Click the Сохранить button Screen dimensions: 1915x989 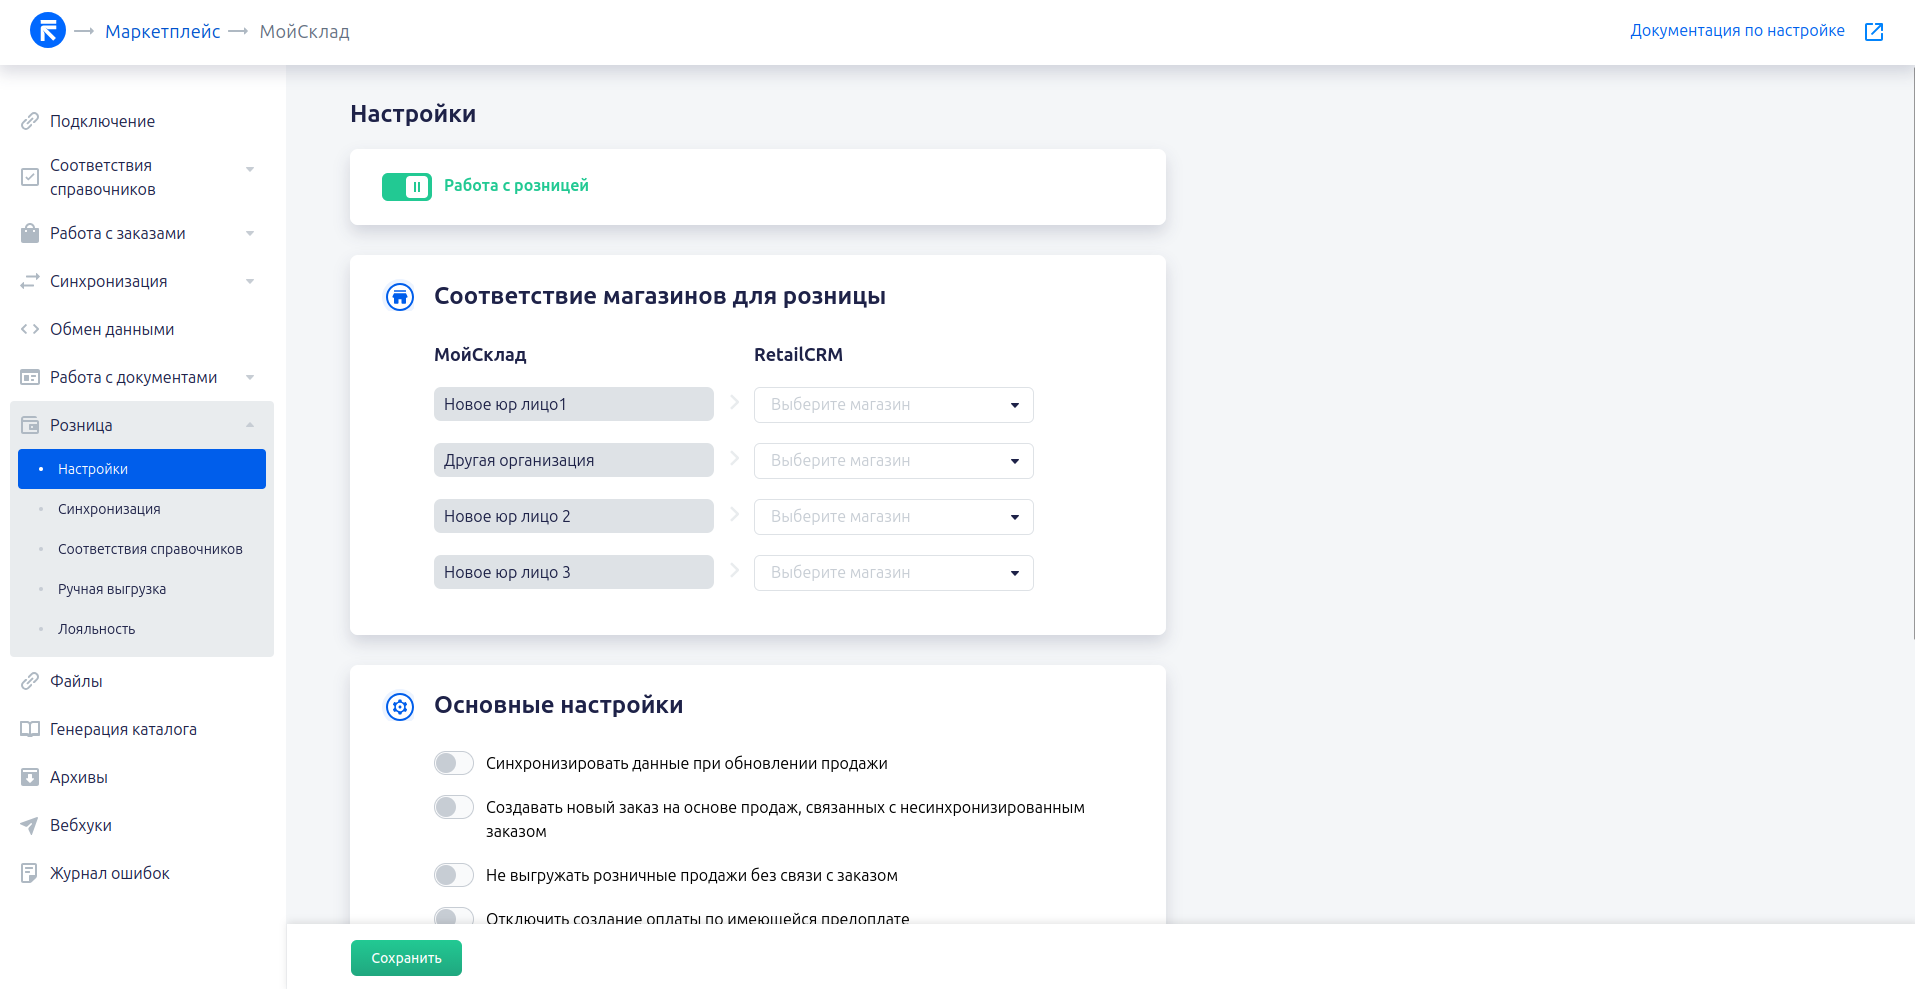pyautogui.click(x=406, y=958)
